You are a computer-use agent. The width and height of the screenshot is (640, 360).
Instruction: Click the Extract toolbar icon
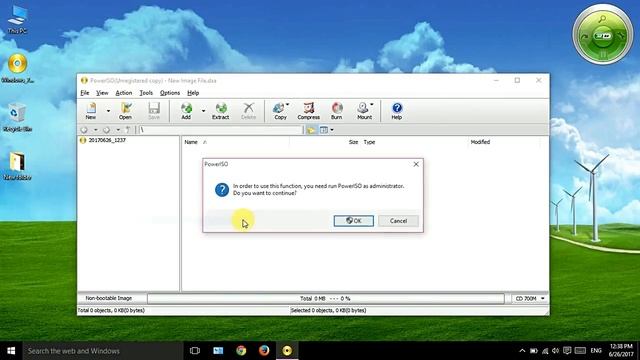(x=220, y=111)
